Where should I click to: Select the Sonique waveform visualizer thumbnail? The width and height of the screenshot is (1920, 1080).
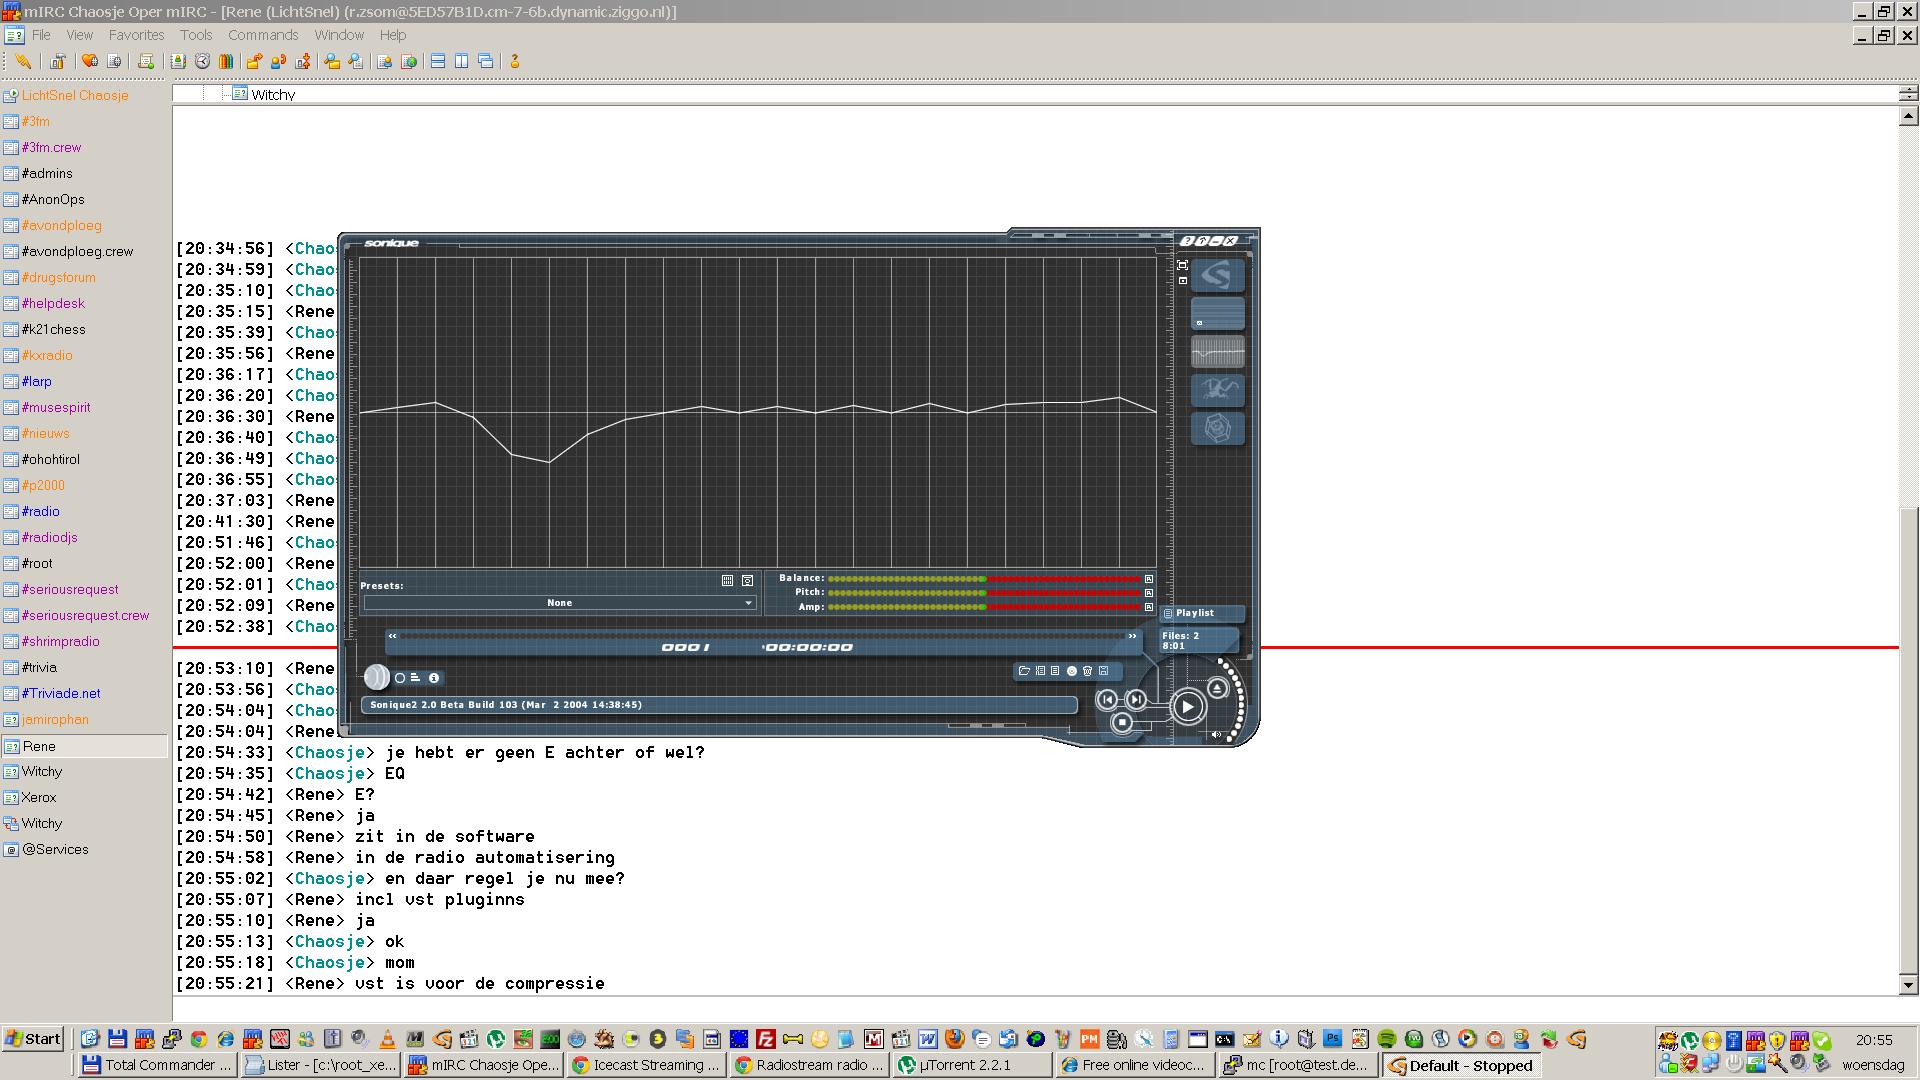[1217, 351]
